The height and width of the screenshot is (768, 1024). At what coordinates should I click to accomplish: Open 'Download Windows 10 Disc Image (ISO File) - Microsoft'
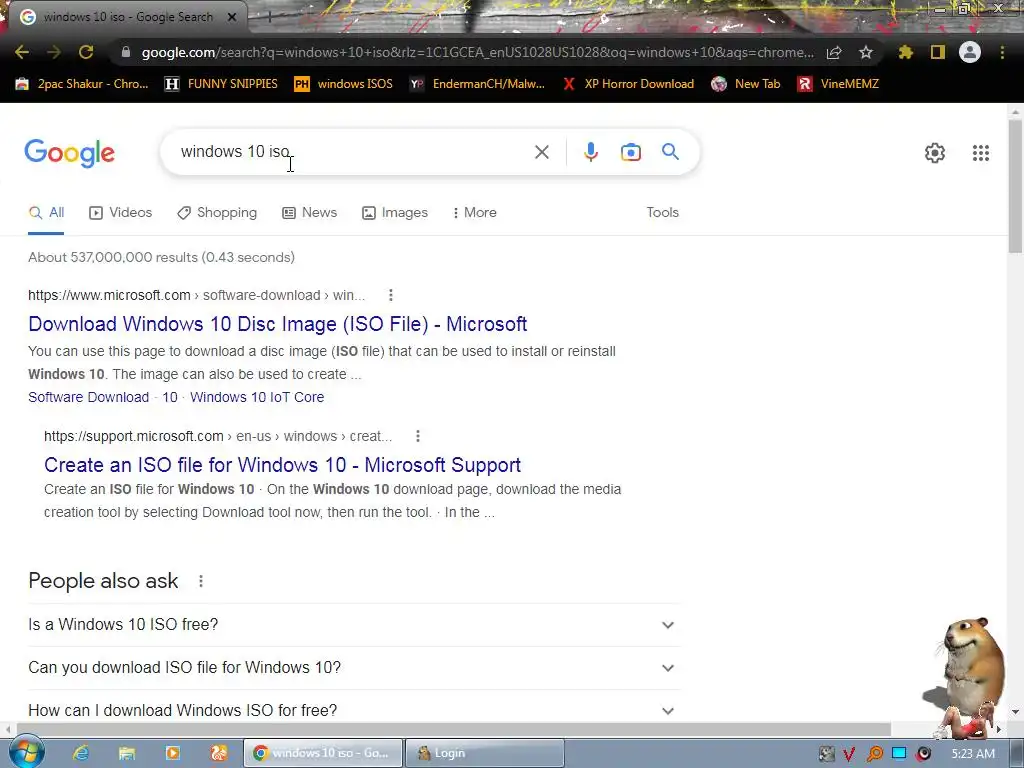coord(278,324)
